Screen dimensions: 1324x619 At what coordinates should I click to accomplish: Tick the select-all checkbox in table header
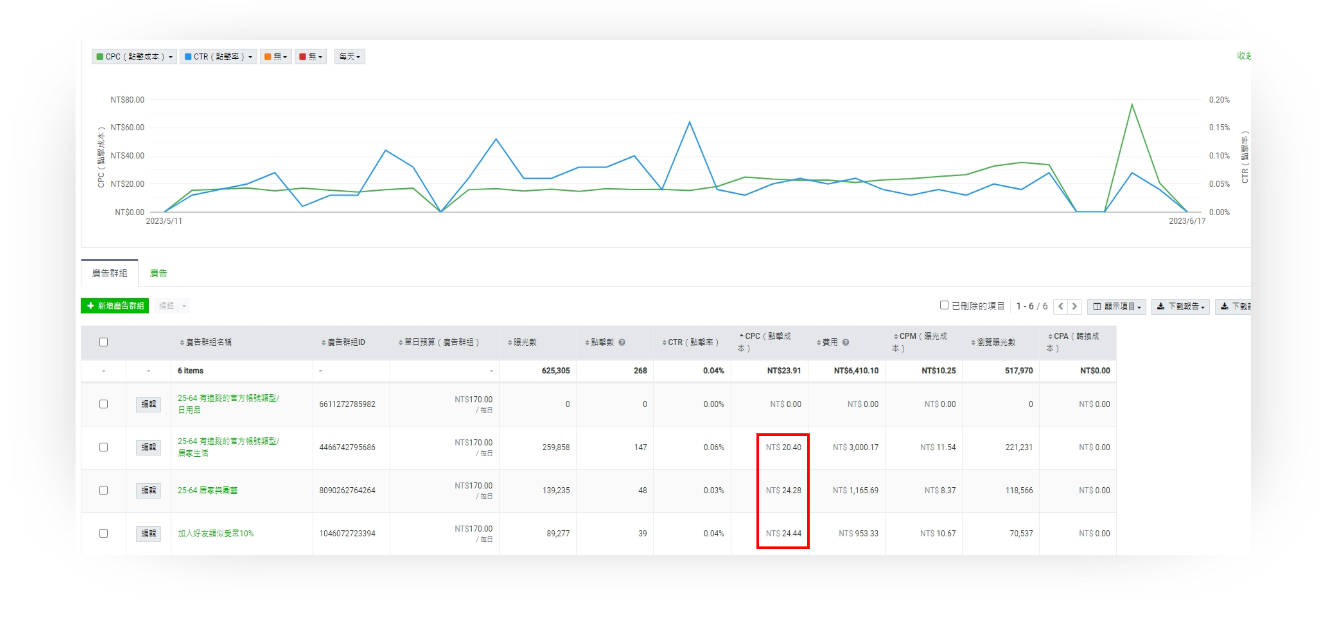[104, 342]
